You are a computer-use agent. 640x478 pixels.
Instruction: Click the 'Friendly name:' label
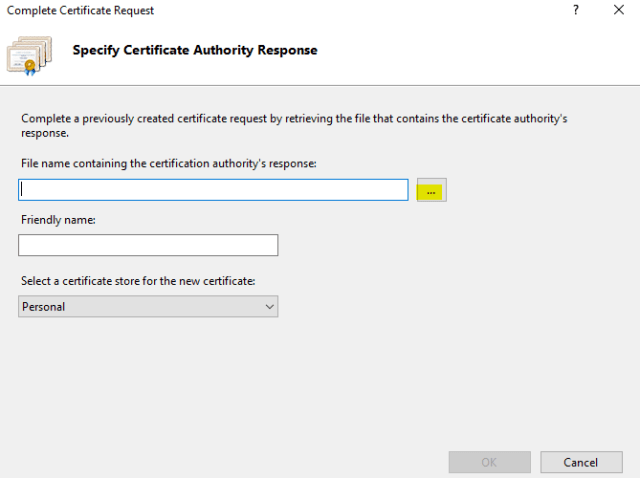[57, 220]
